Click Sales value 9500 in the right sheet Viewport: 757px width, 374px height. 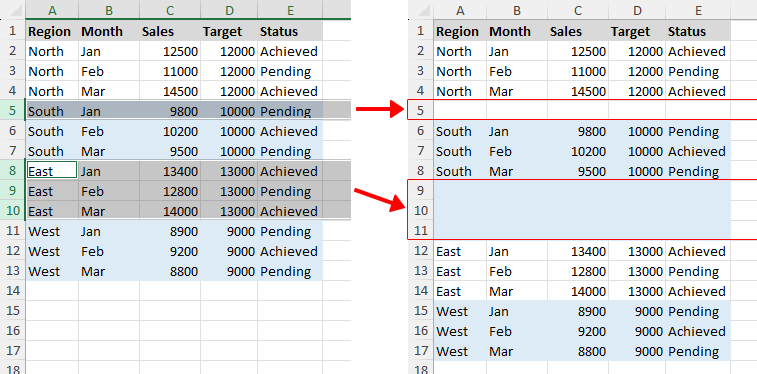(x=578, y=171)
